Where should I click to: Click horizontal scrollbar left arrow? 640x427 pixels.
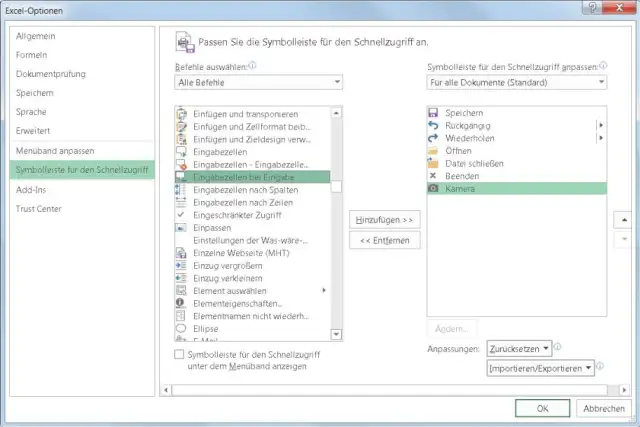coord(166,390)
